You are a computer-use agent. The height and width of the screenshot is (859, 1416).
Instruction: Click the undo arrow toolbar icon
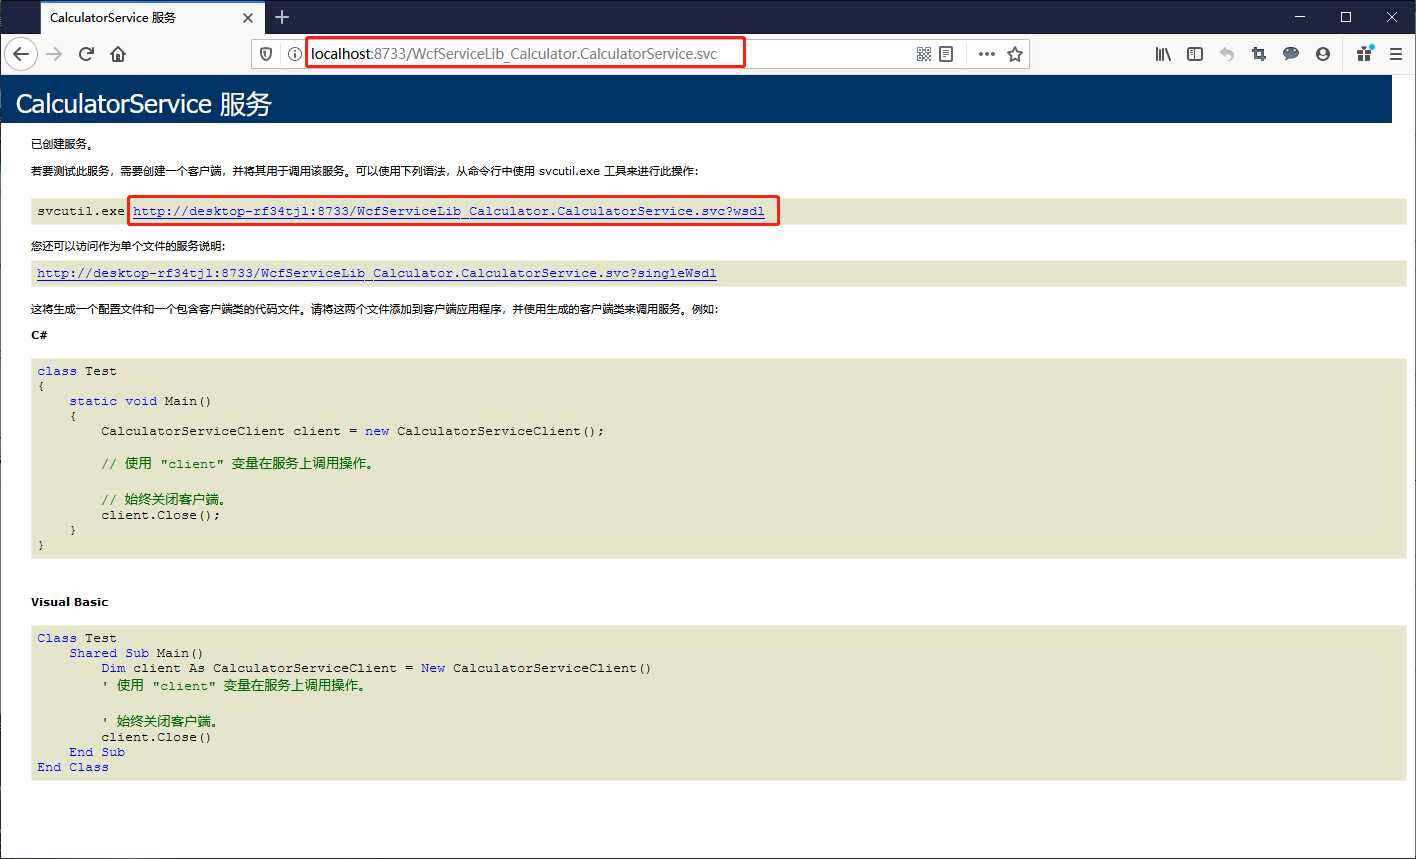tap(1227, 54)
